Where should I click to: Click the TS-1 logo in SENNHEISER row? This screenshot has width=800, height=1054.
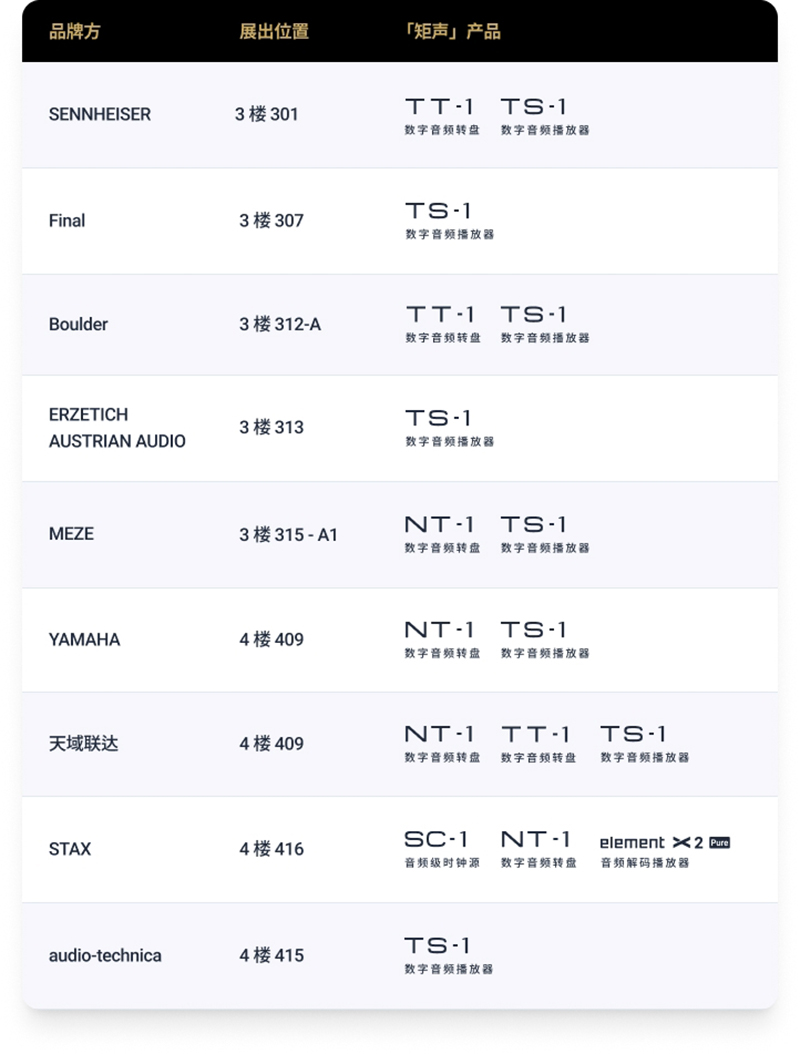tap(534, 106)
